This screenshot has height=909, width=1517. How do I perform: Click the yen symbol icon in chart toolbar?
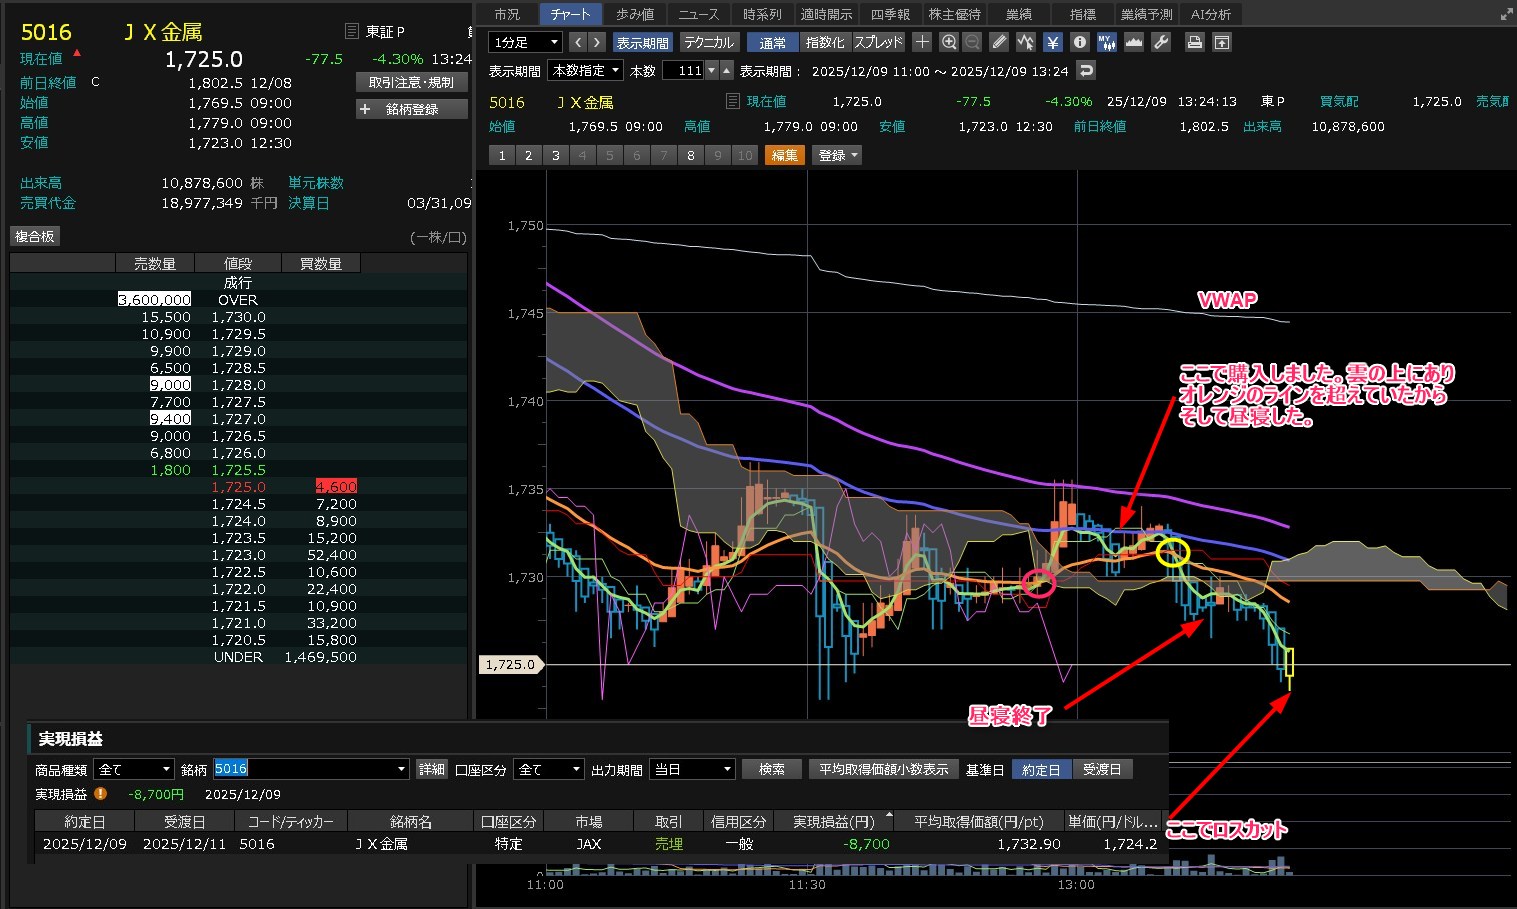[x=1052, y=42]
